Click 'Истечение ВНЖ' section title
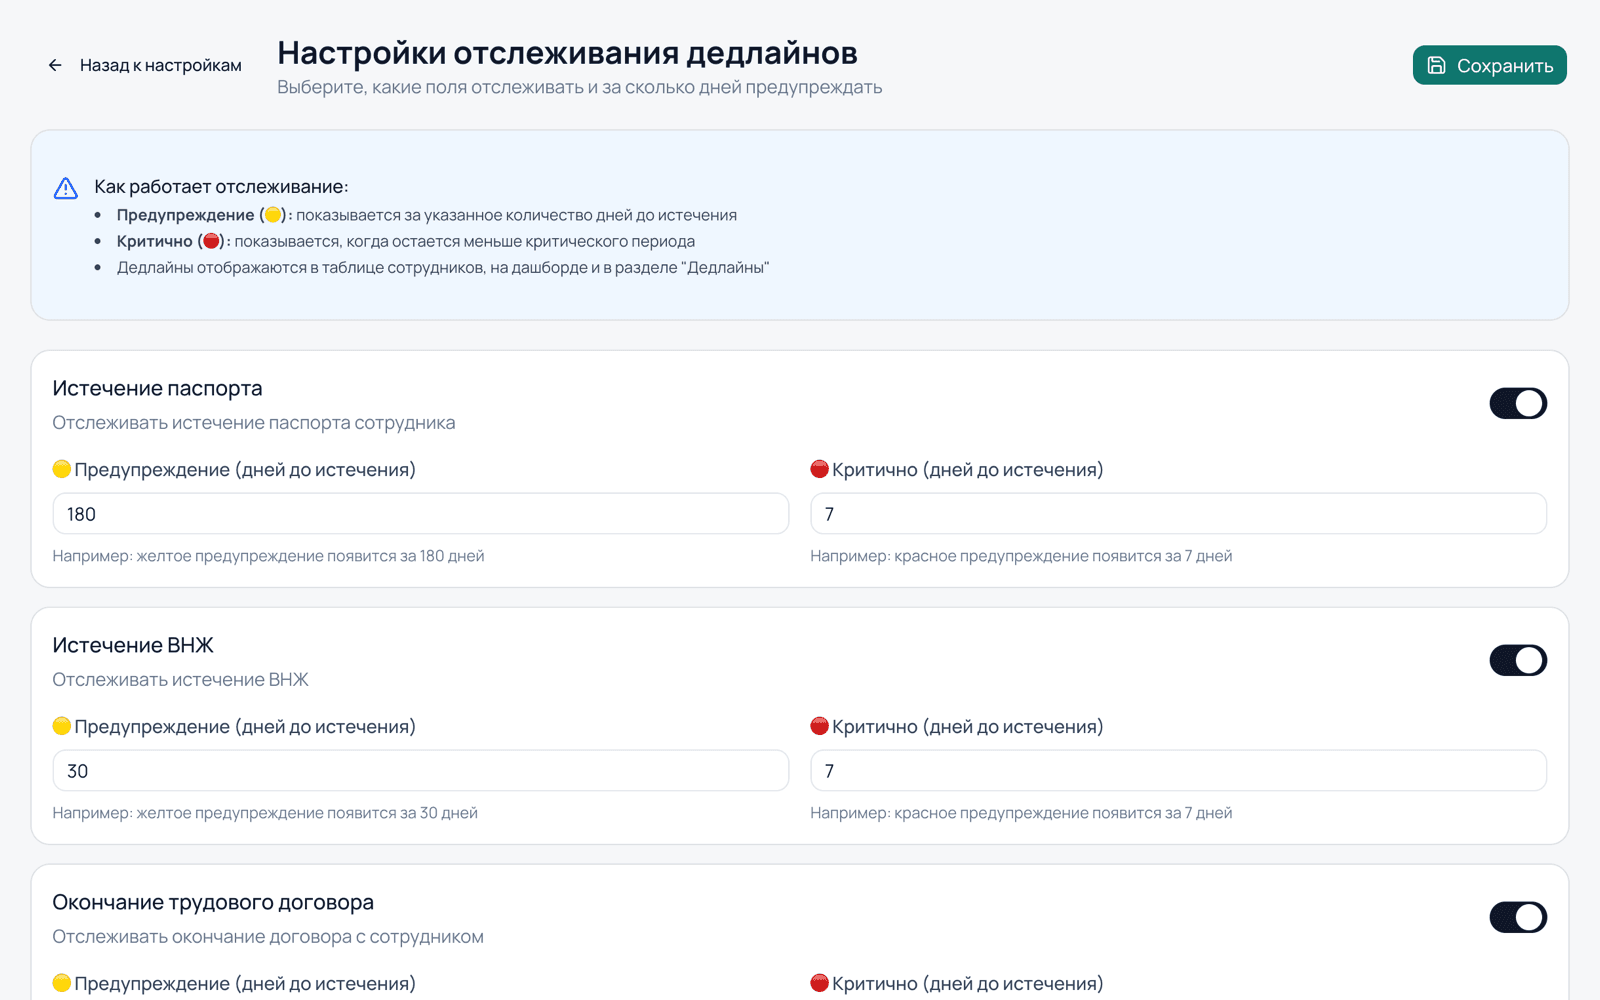This screenshot has width=1600, height=1000. coord(133,645)
